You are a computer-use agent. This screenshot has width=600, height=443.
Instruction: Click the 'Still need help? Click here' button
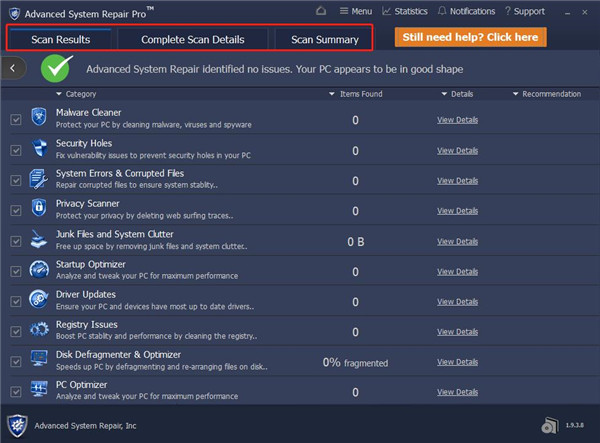click(x=470, y=38)
